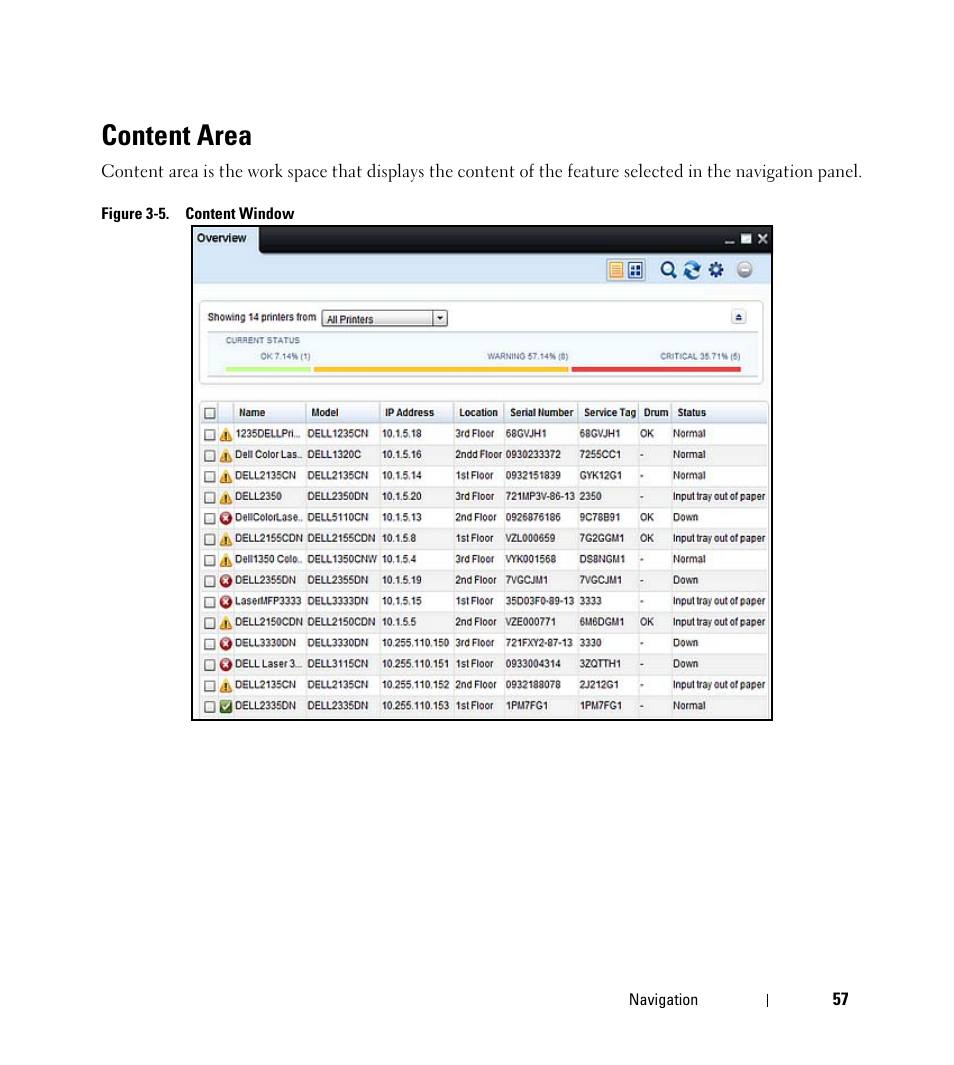The width and height of the screenshot is (954, 1065).
Task: Select IP 10.255.110.150 cell
Action: 416,643
